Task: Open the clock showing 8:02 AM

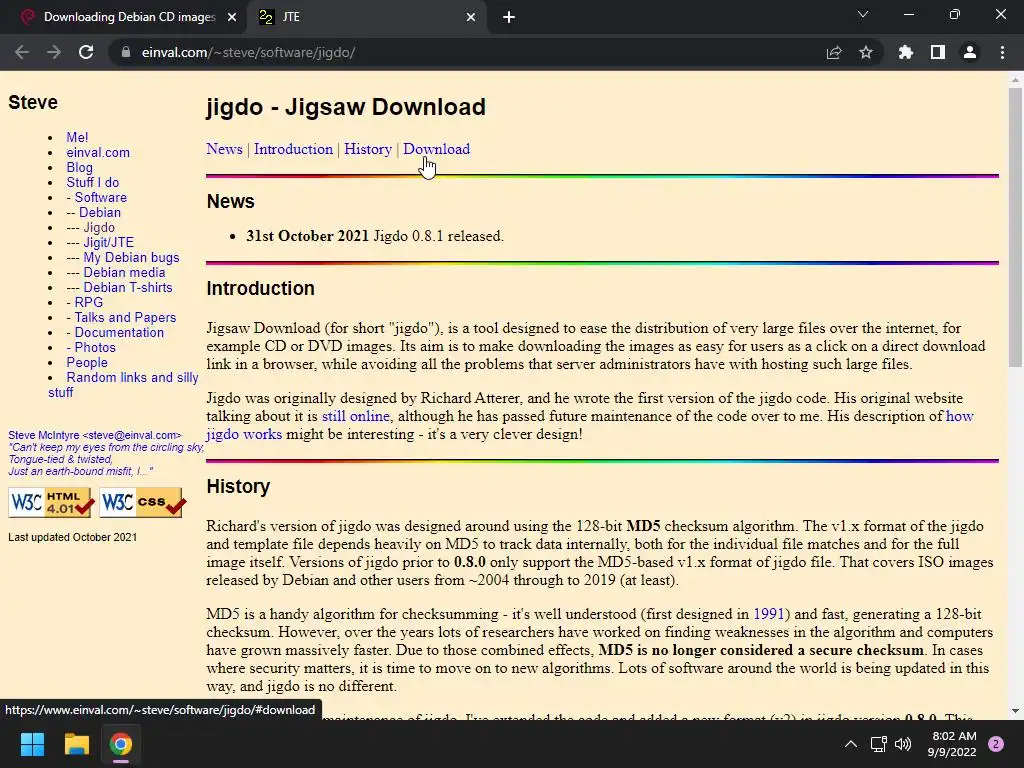Action: pyautogui.click(x=953, y=744)
